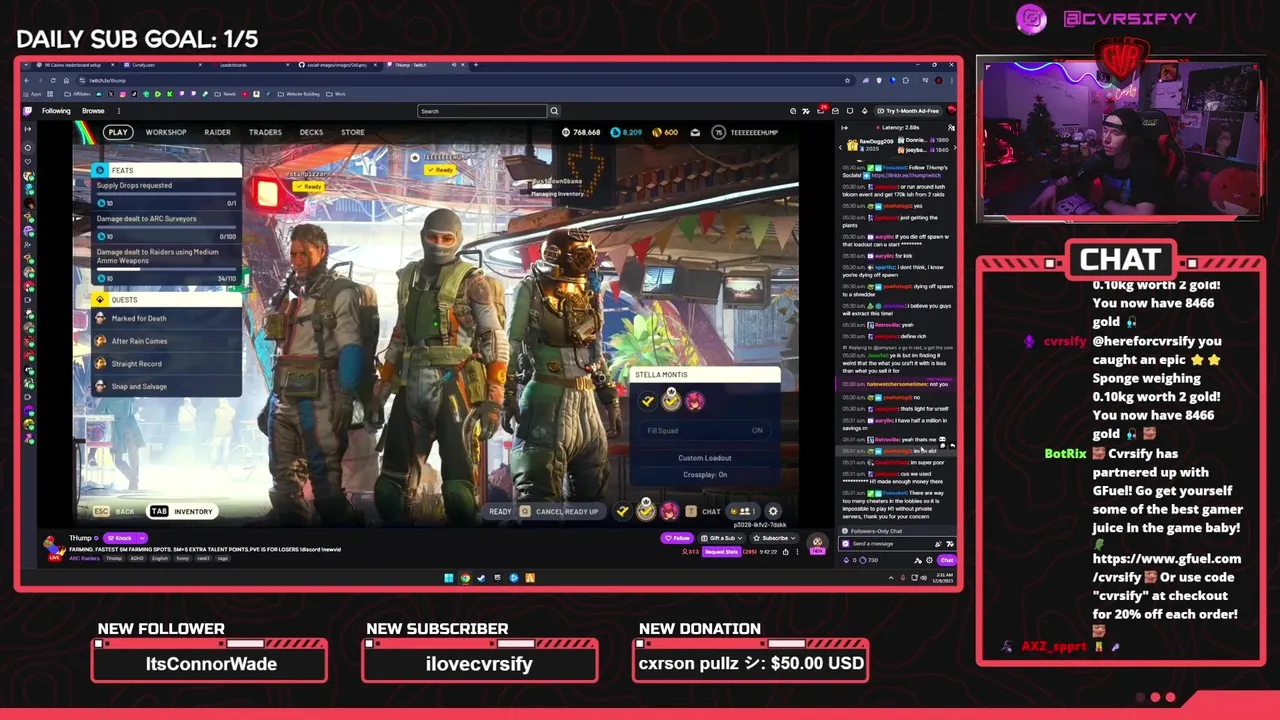1280x720 pixels.
Task: Click into Twitch Search field
Action: [481, 111]
